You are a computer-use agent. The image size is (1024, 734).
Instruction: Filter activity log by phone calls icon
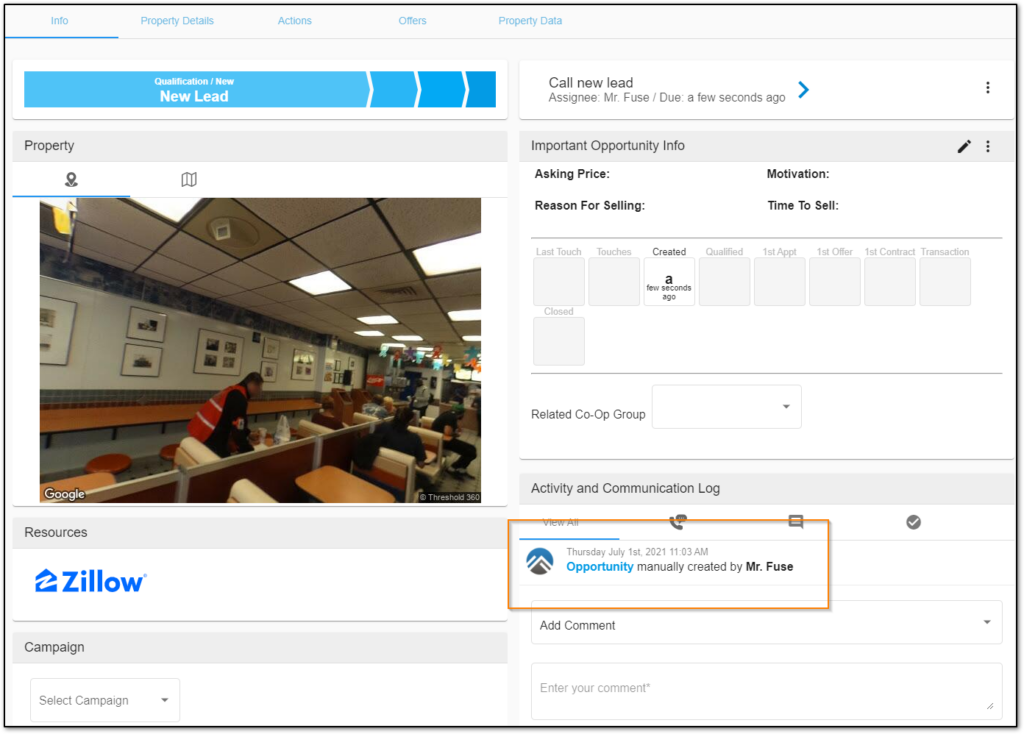(677, 522)
